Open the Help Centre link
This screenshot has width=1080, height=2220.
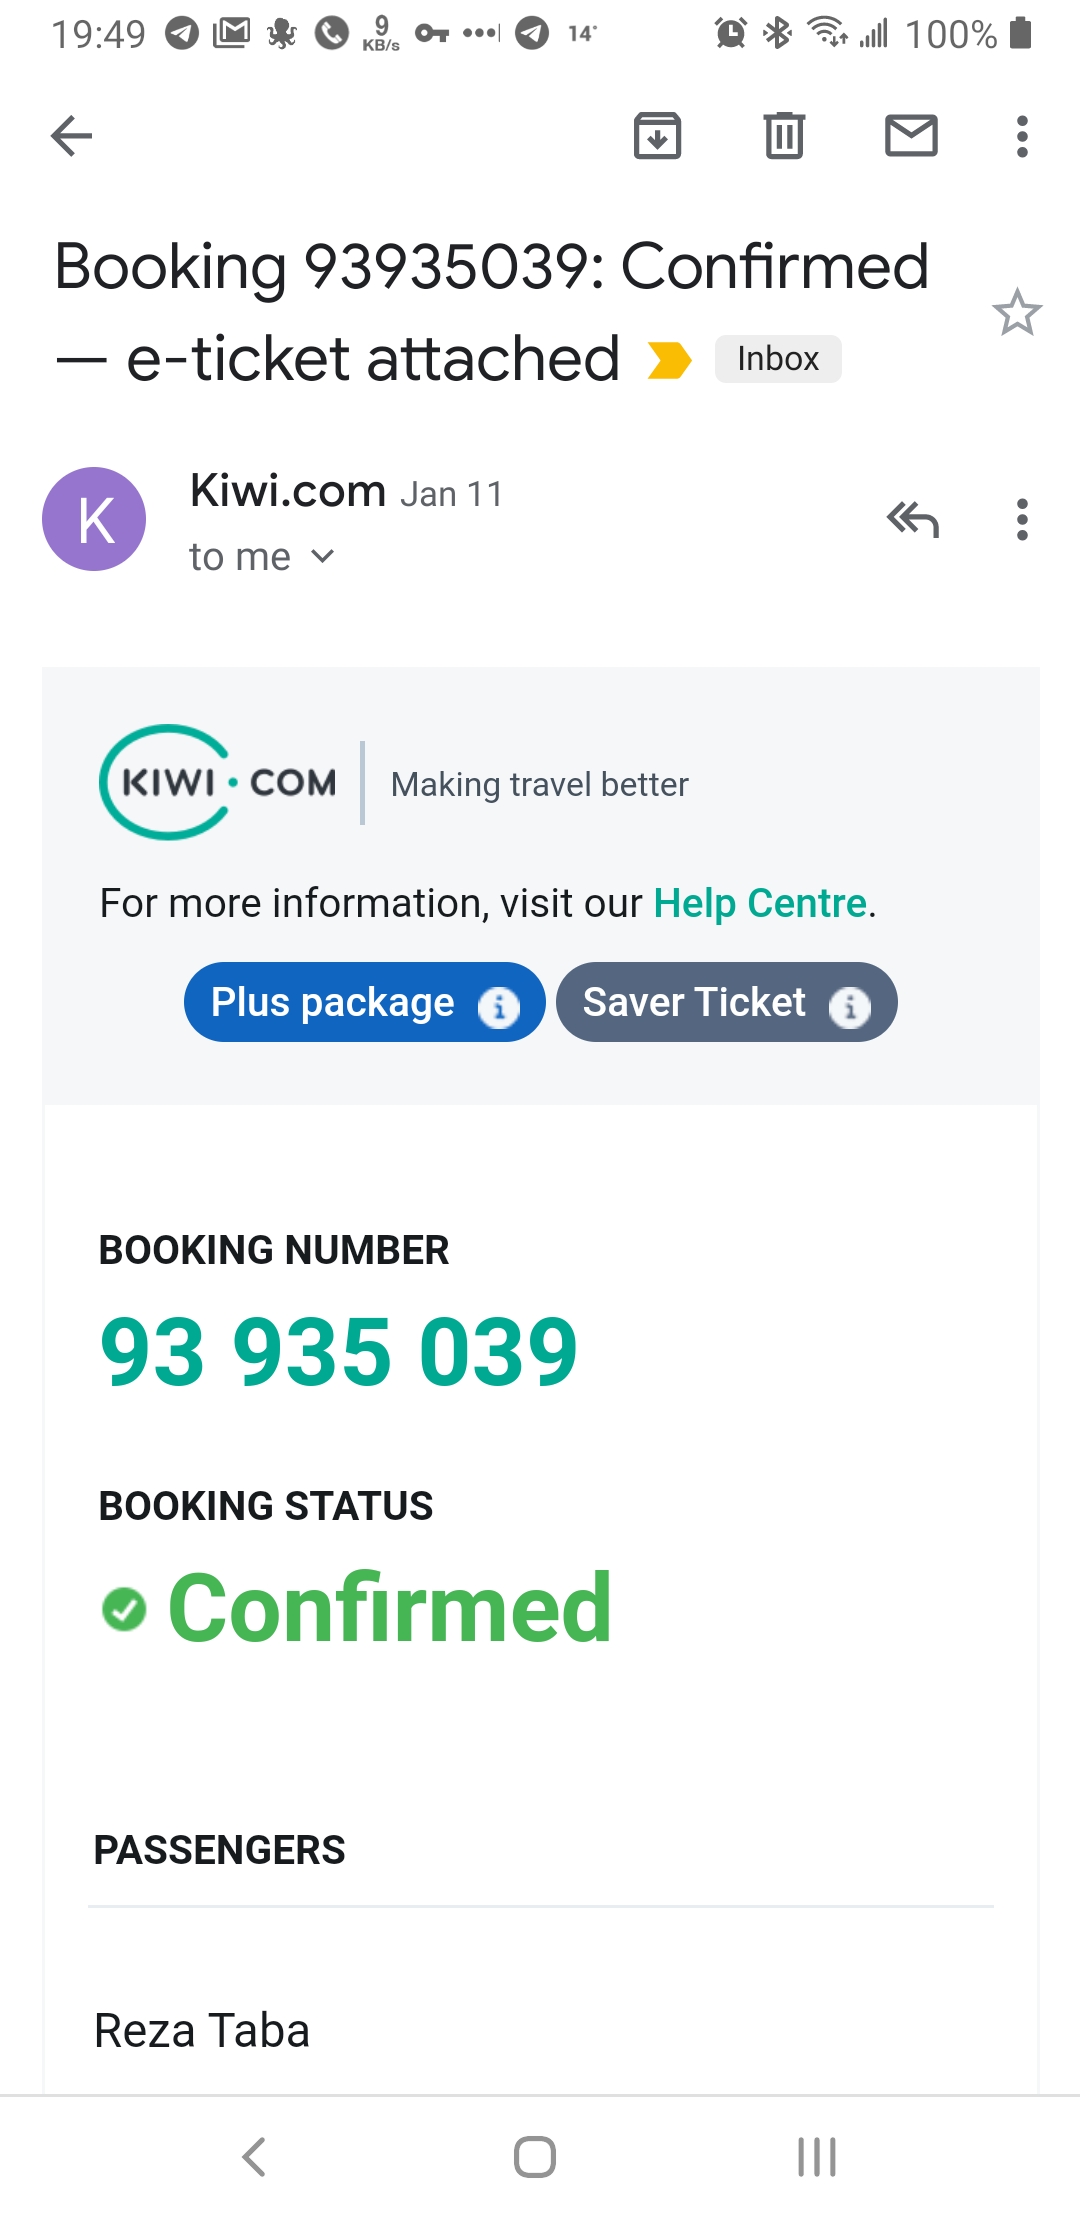[759, 903]
